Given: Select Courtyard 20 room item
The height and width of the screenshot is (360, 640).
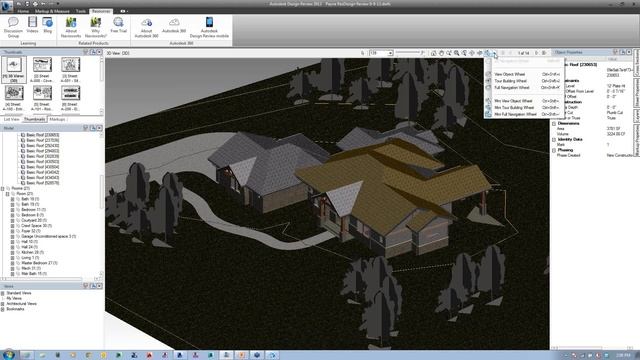Looking at the screenshot, I should 33,220.
